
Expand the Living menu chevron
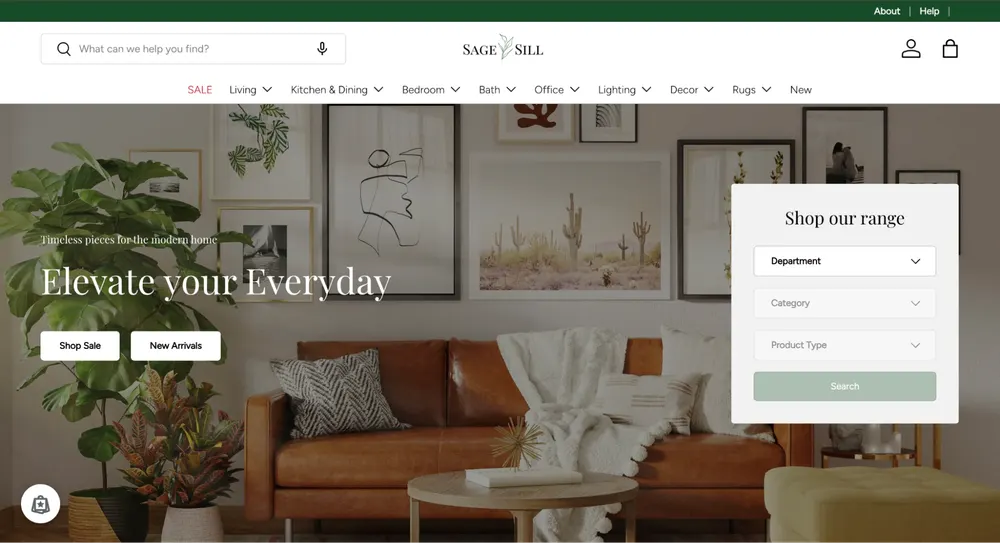click(x=267, y=90)
